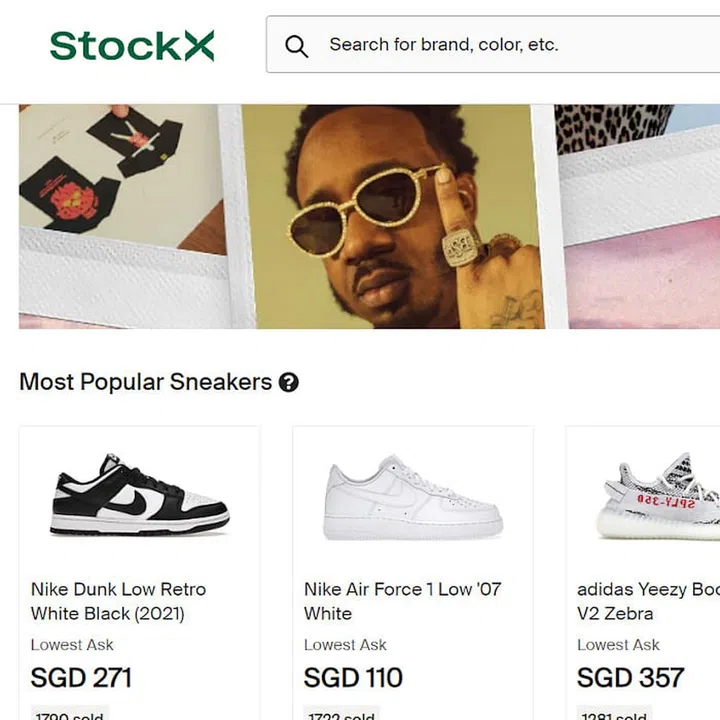
Task: Click the sold count under Nike Dunk
Action: [x=71, y=714]
